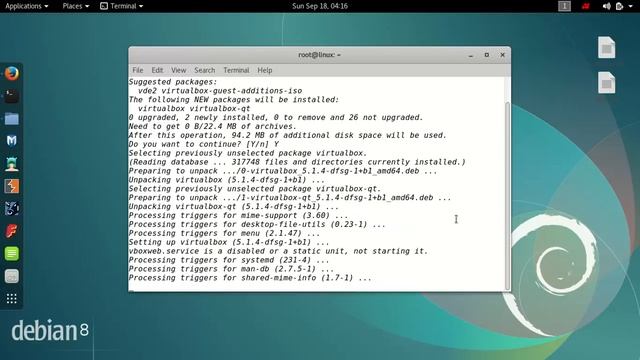Maximize the terminal window
This screenshot has height=360, width=640.
click(487, 55)
